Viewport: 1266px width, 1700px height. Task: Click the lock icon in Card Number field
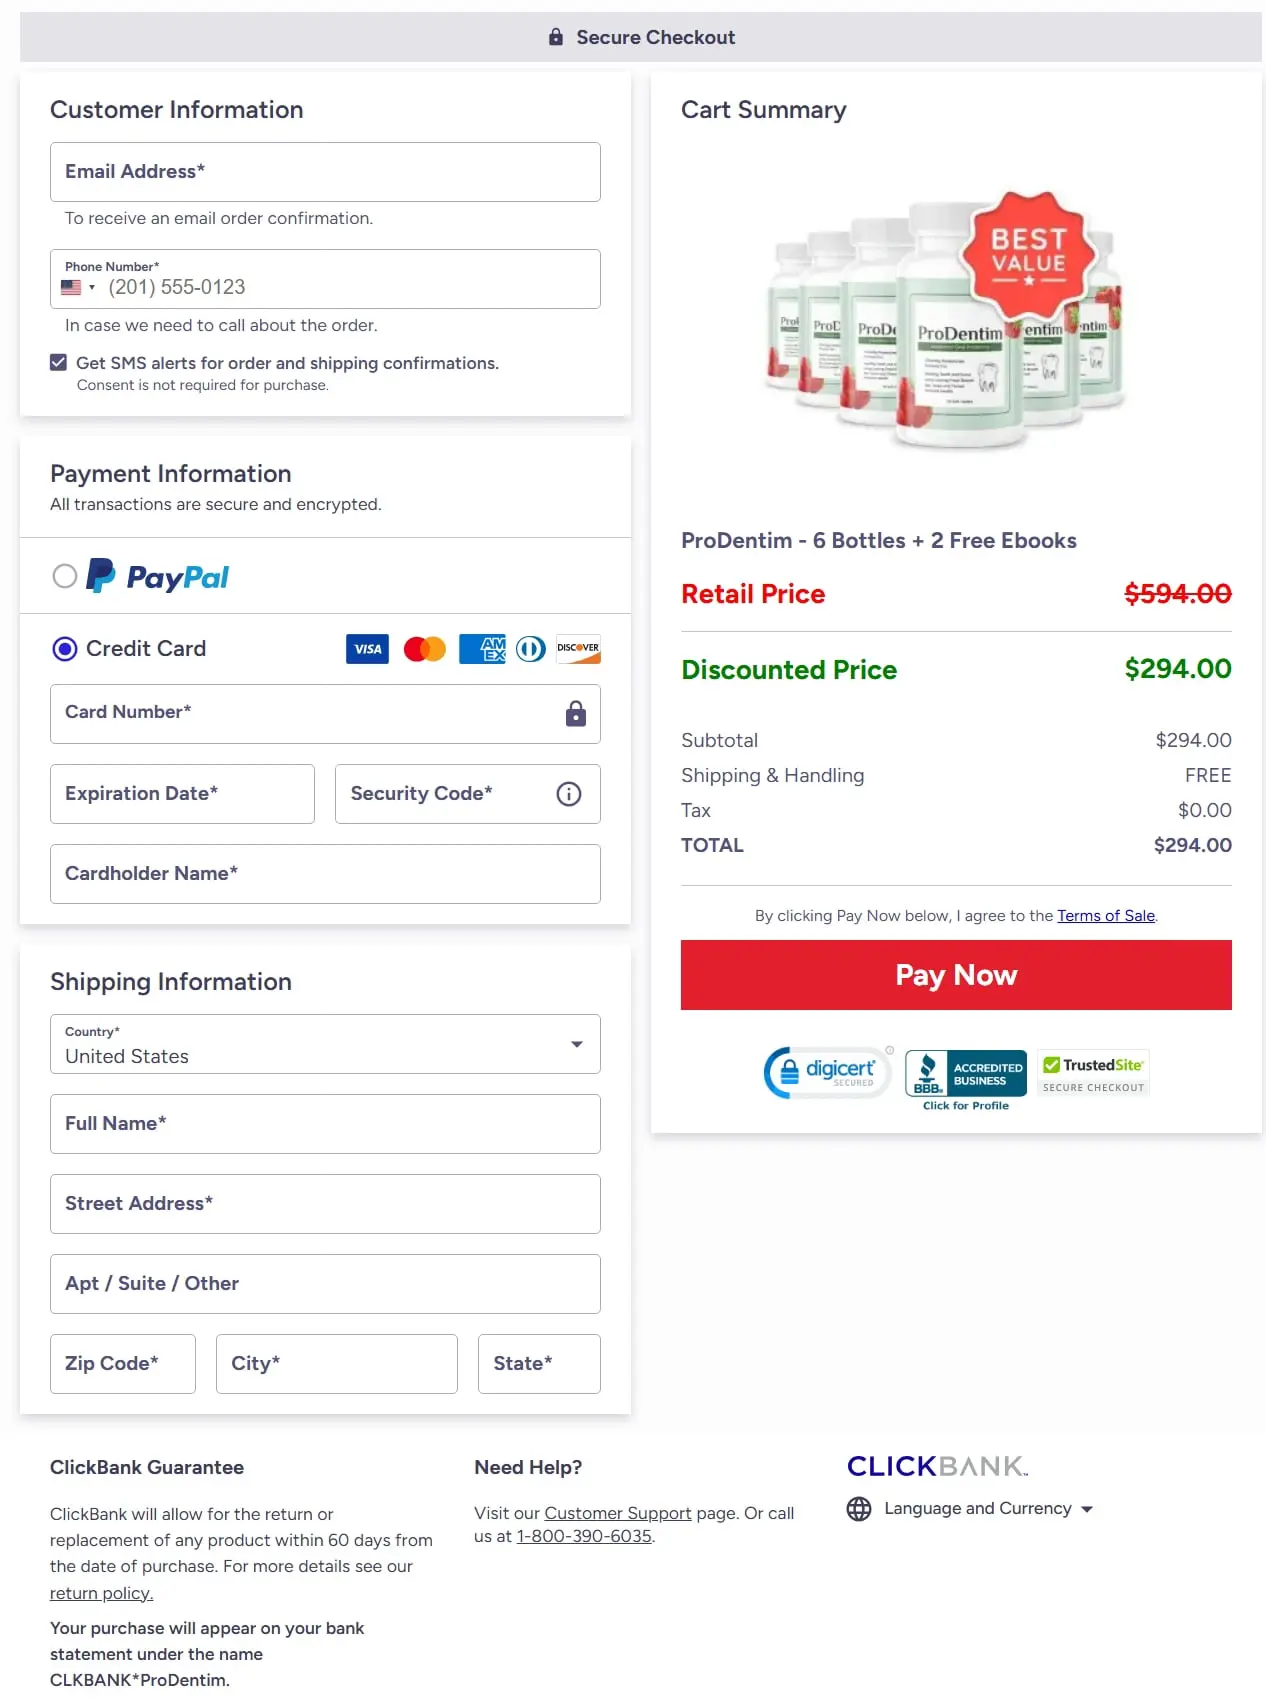575,714
